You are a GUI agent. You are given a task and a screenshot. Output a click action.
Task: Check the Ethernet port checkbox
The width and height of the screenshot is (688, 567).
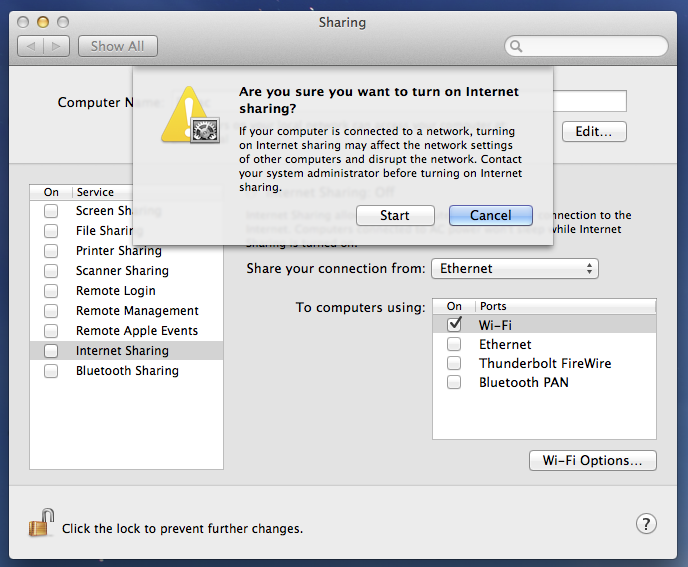[x=454, y=344]
